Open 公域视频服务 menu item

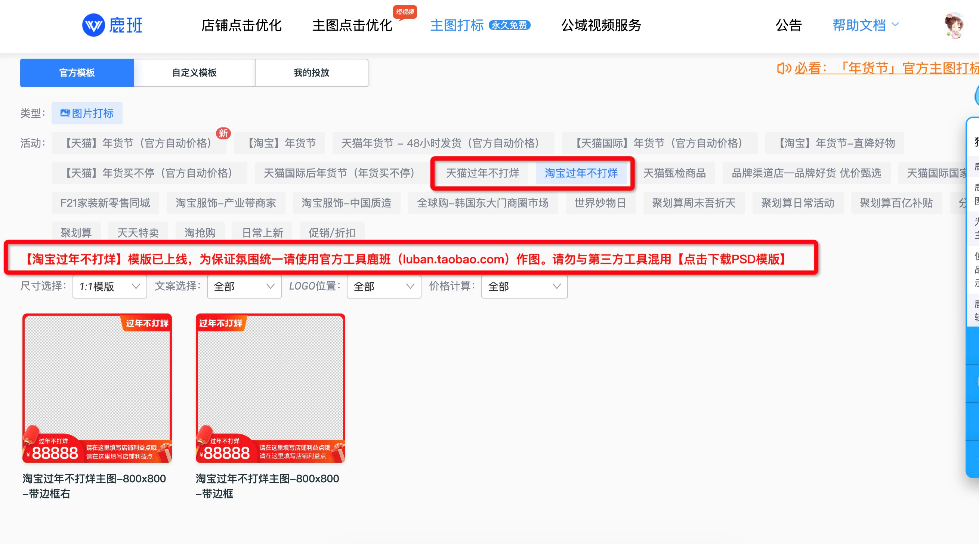point(601,26)
